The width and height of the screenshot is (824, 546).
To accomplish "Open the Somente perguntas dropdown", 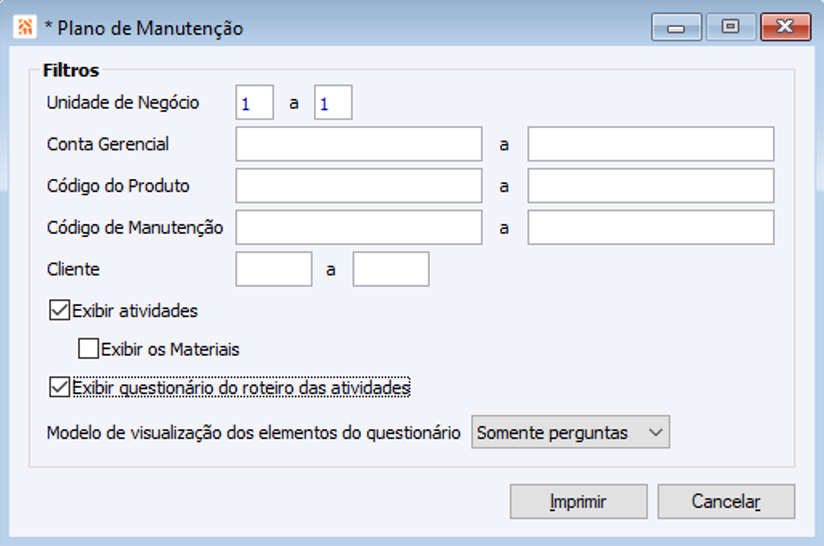I will (570, 433).
